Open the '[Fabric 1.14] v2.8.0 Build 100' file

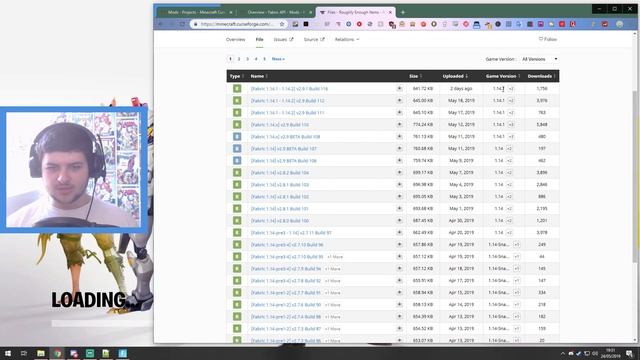point(280,220)
